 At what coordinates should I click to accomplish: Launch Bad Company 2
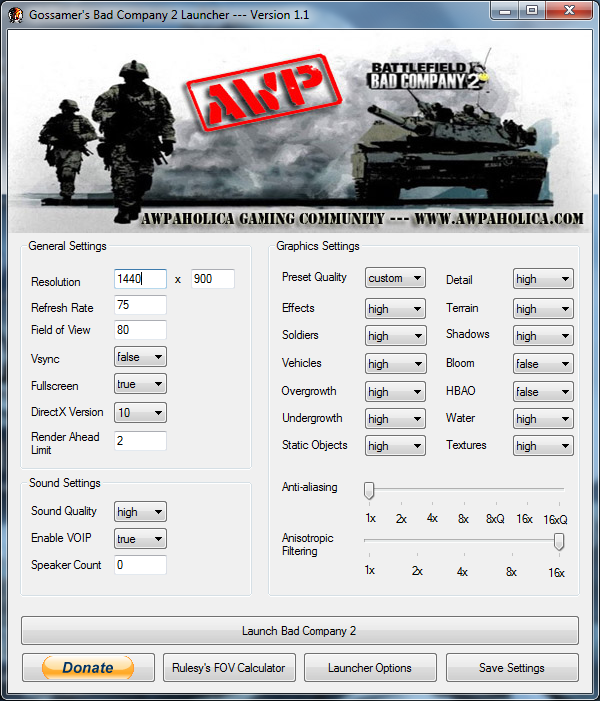pos(299,631)
